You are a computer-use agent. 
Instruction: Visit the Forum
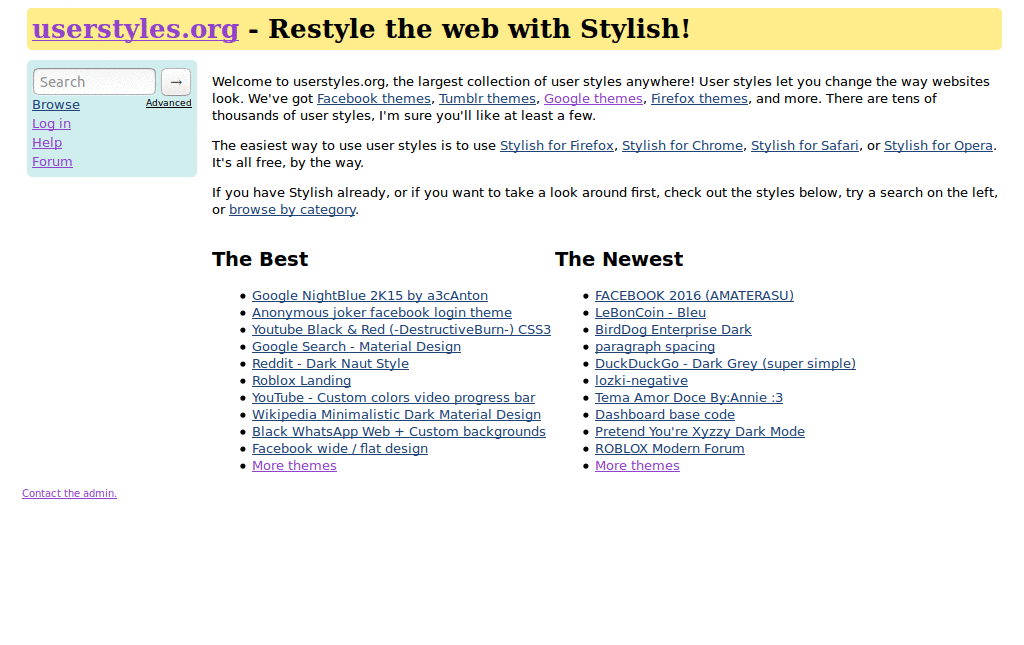(x=51, y=161)
